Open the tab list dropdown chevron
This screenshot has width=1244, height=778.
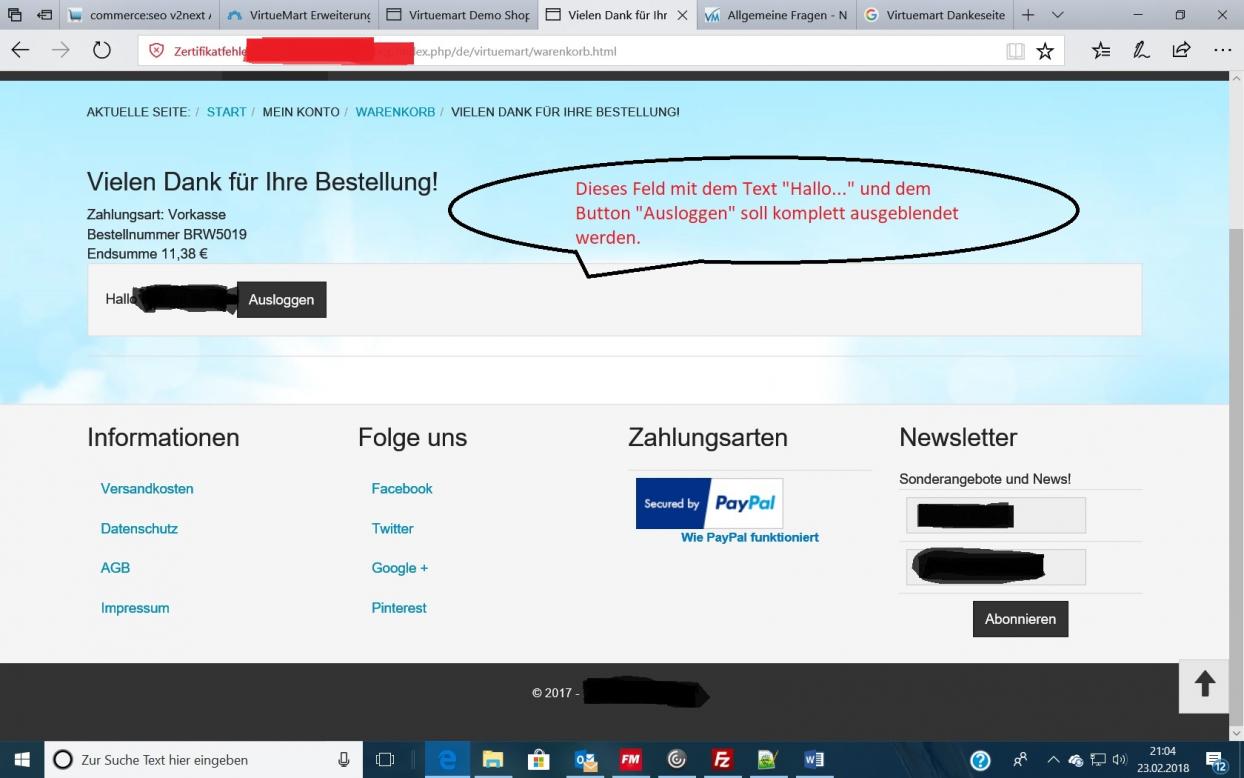pyautogui.click(x=1058, y=15)
